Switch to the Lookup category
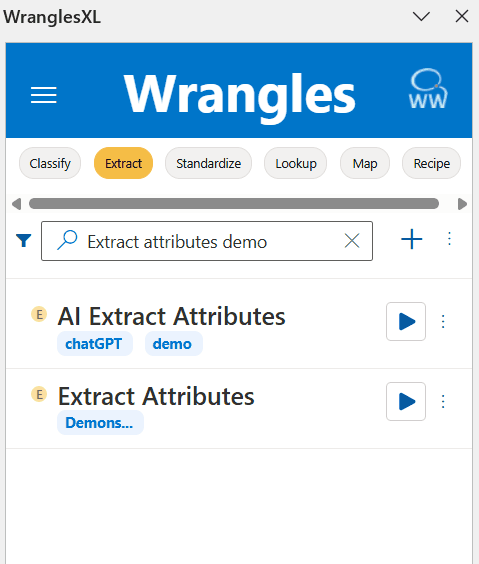The height and width of the screenshot is (564, 479). tap(296, 163)
